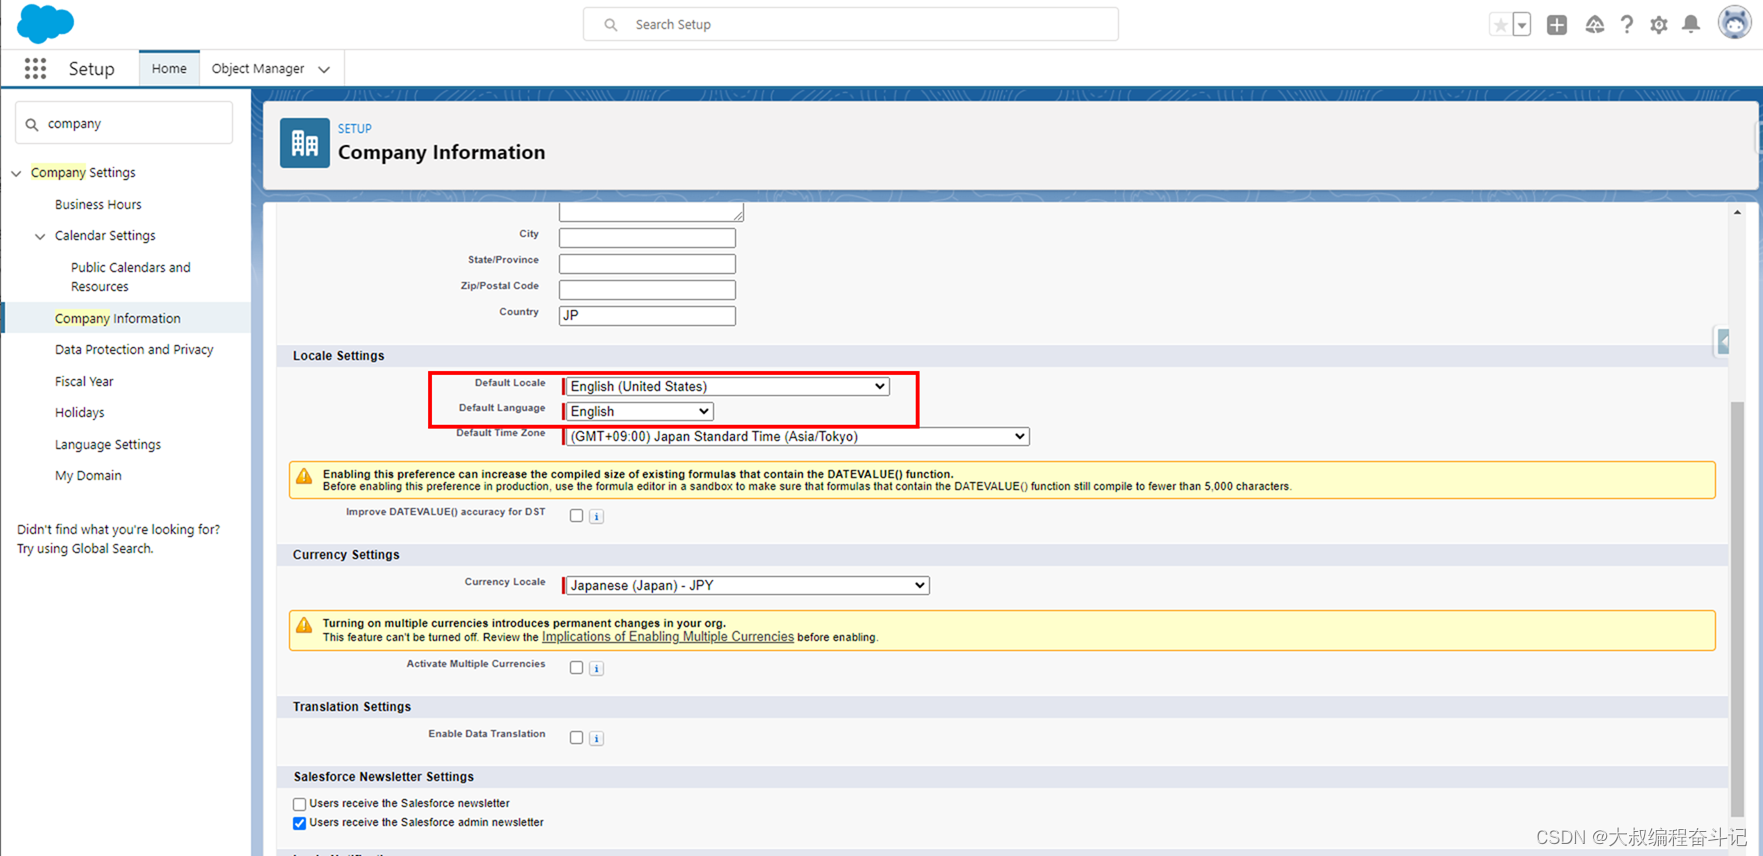Click the warning icon in DATEVALUE notice
This screenshot has width=1763, height=856.
[304, 477]
